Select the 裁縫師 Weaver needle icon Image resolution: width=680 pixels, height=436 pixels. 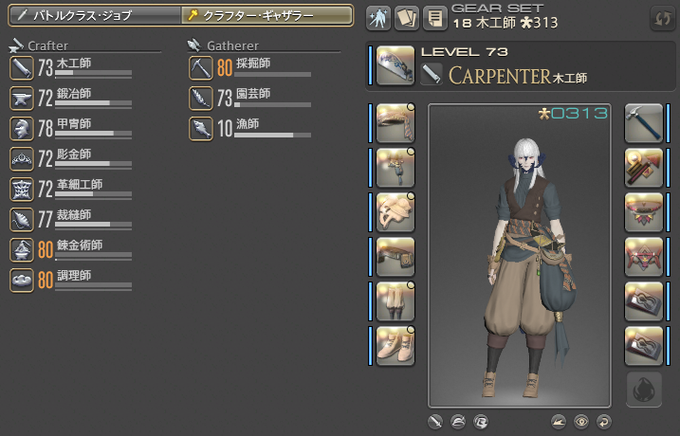pos(22,220)
